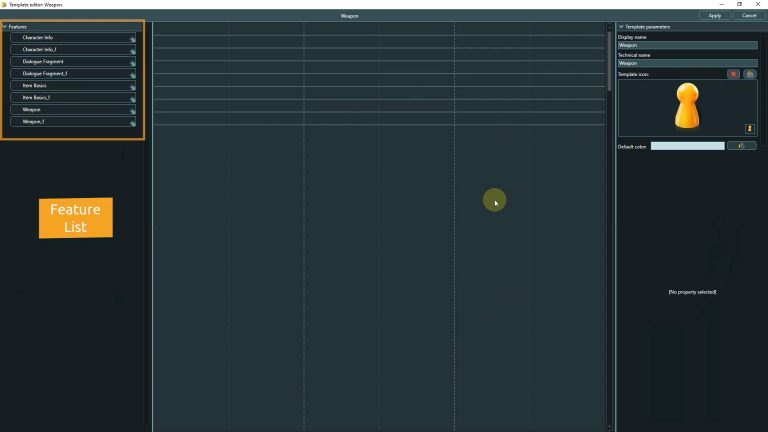Viewport: 768px width, 432px height.
Task: Select the Dialogue Fragment_f feature
Action: point(73,73)
